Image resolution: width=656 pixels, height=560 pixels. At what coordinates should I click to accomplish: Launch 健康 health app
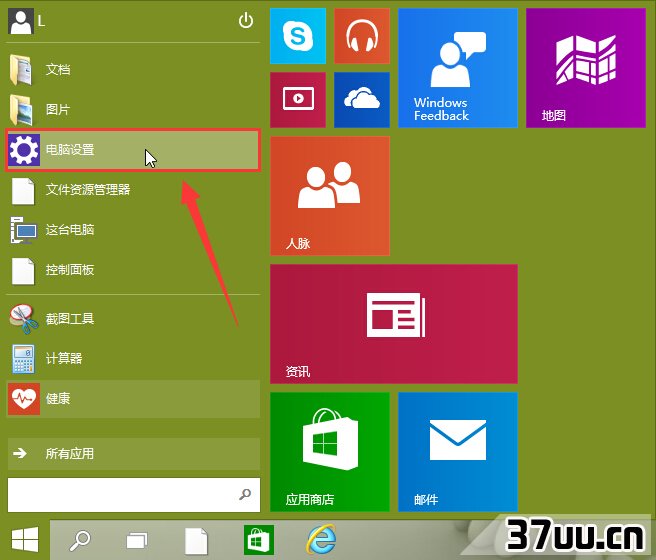point(133,399)
